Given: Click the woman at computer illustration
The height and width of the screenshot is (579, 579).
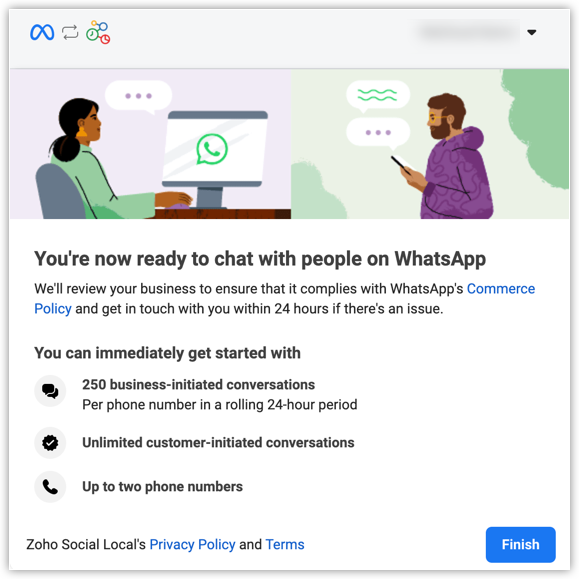Looking at the screenshot, I should [114, 161].
